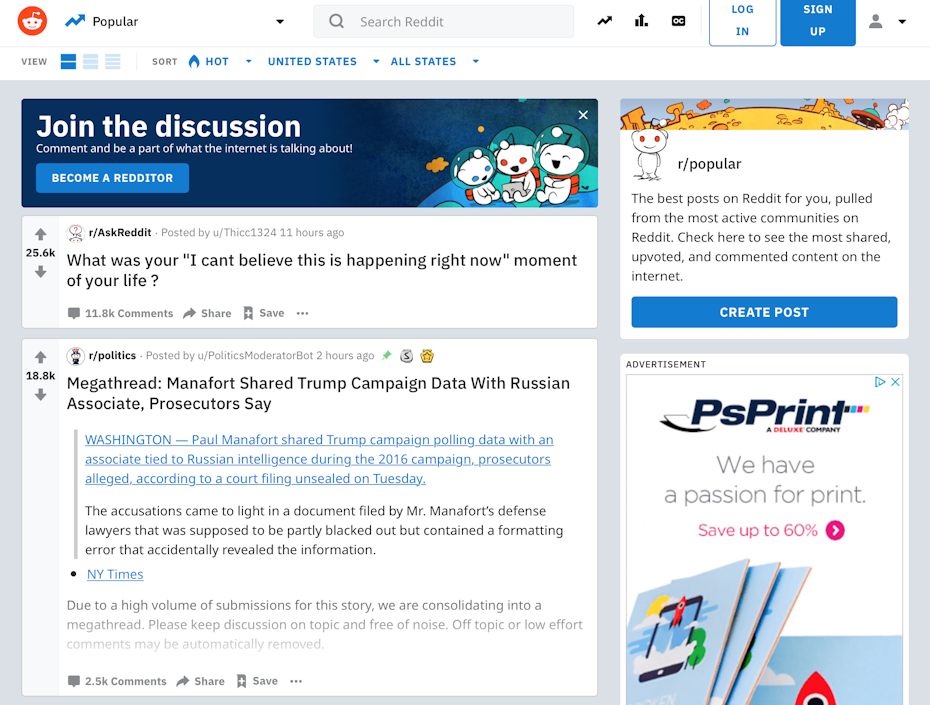The width and height of the screenshot is (930, 705).
Task: Open more options on the AskReddit post
Action: (x=302, y=314)
